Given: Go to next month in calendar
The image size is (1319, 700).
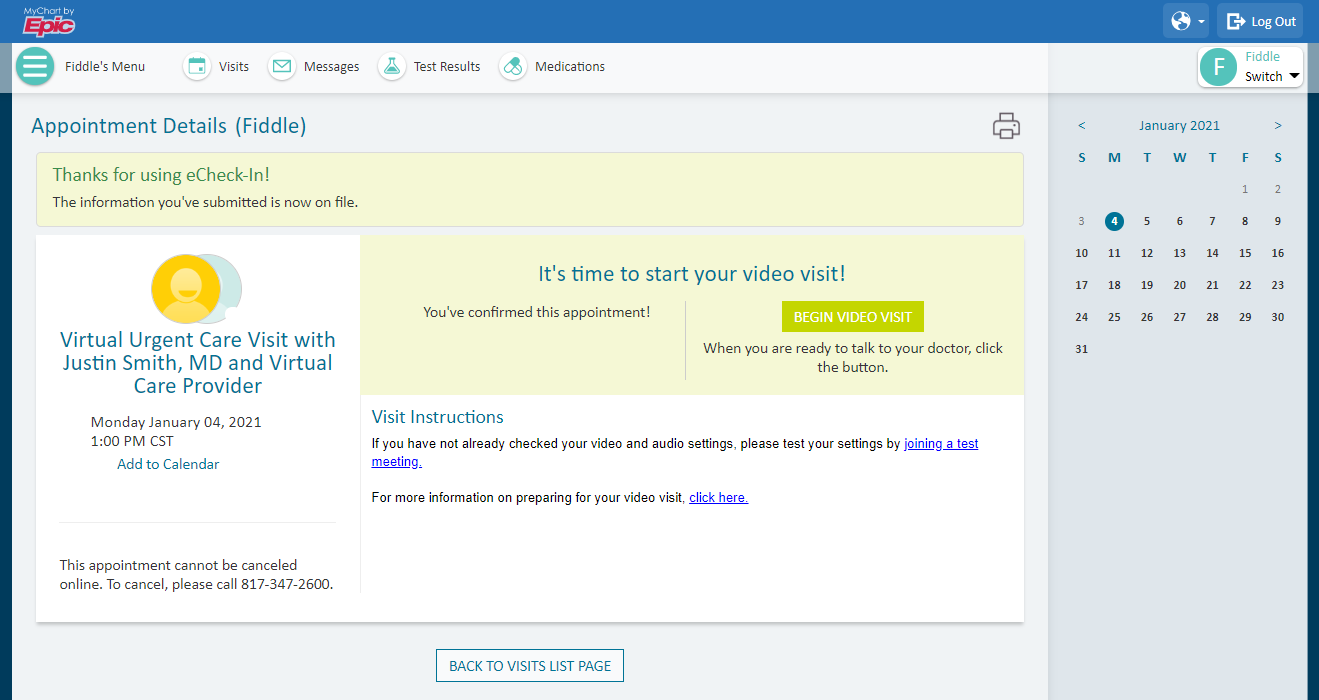Looking at the screenshot, I should pyautogui.click(x=1278, y=126).
